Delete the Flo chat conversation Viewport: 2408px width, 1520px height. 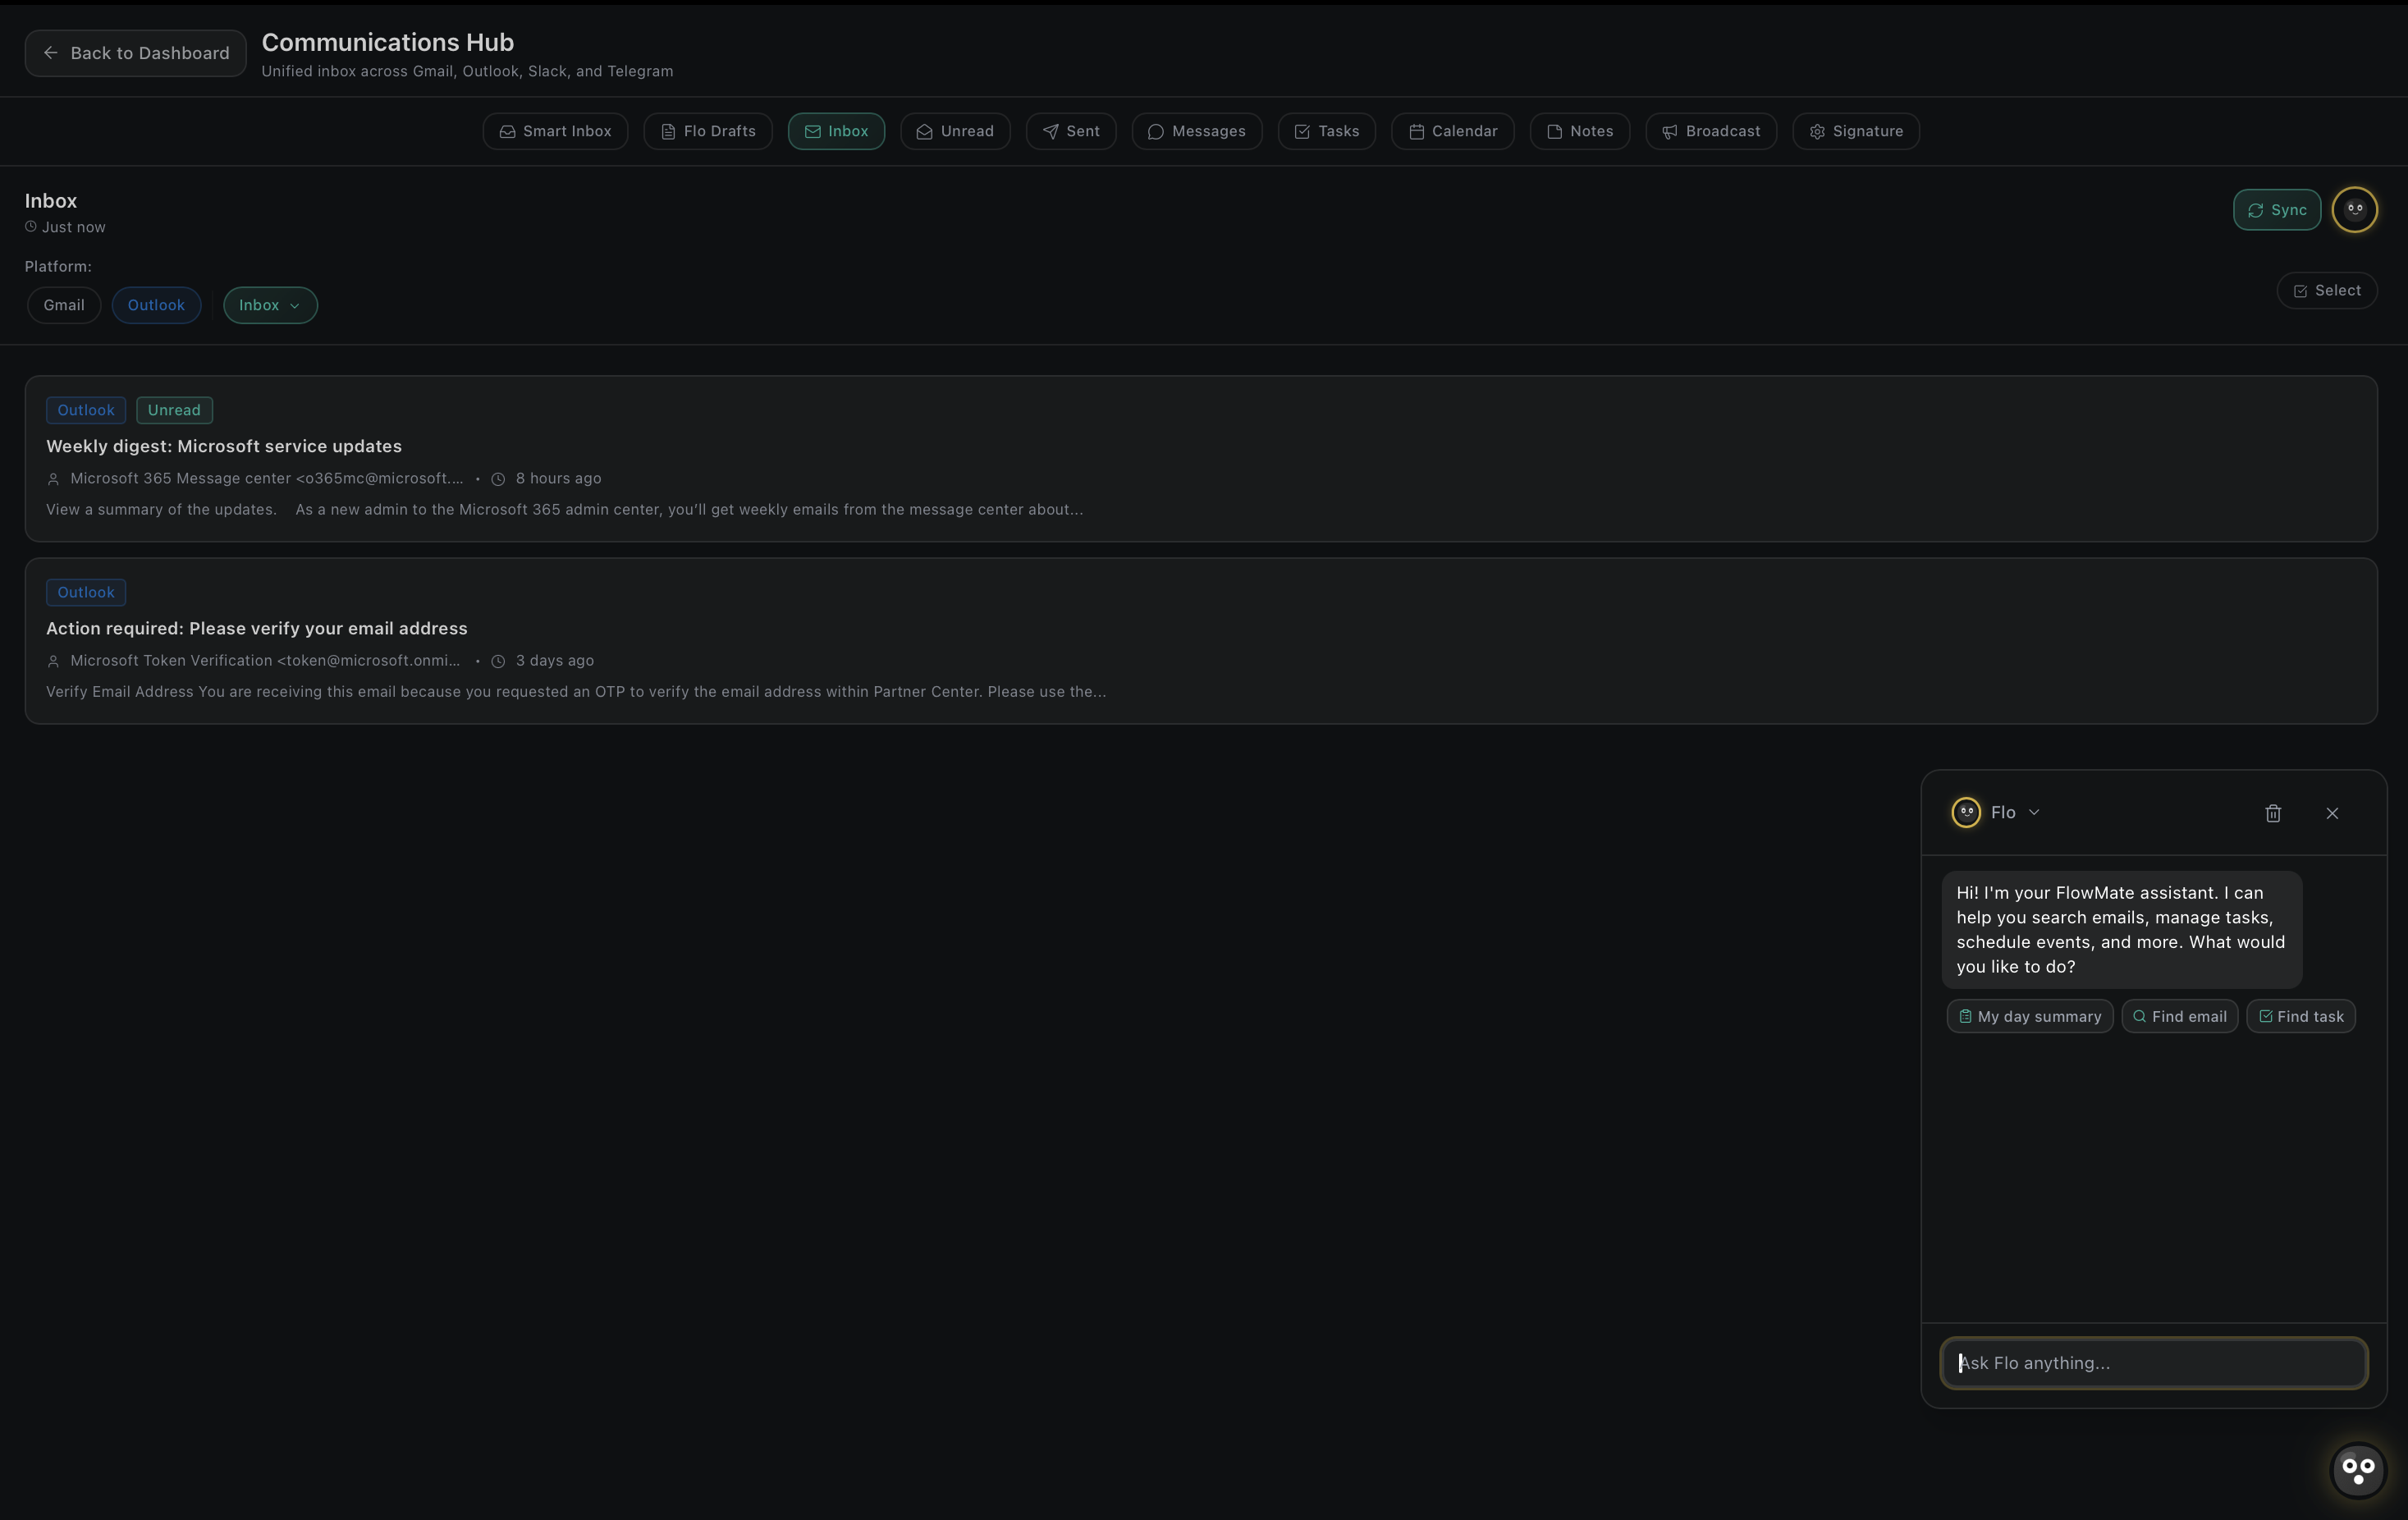tap(2272, 813)
